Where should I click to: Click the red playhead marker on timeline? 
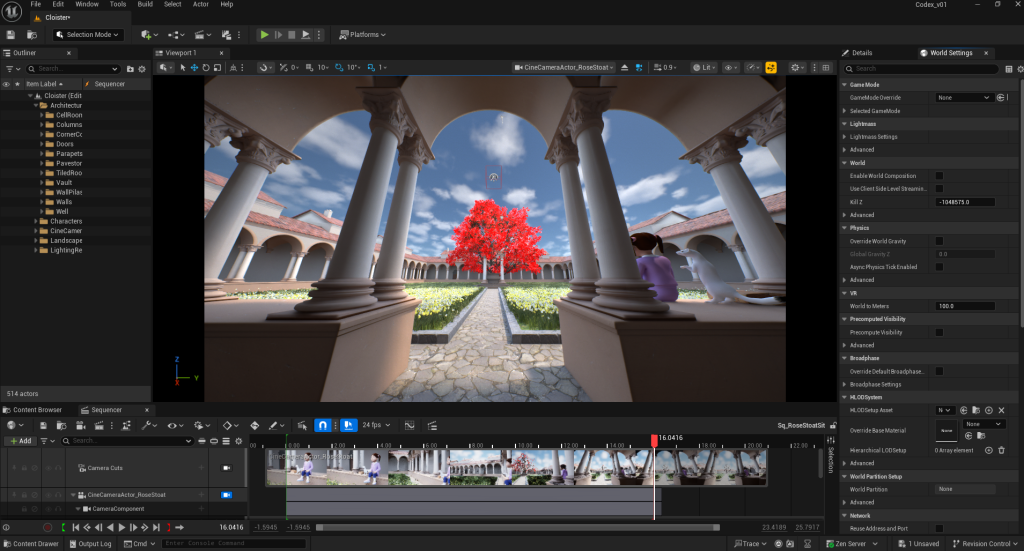[x=654, y=439]
